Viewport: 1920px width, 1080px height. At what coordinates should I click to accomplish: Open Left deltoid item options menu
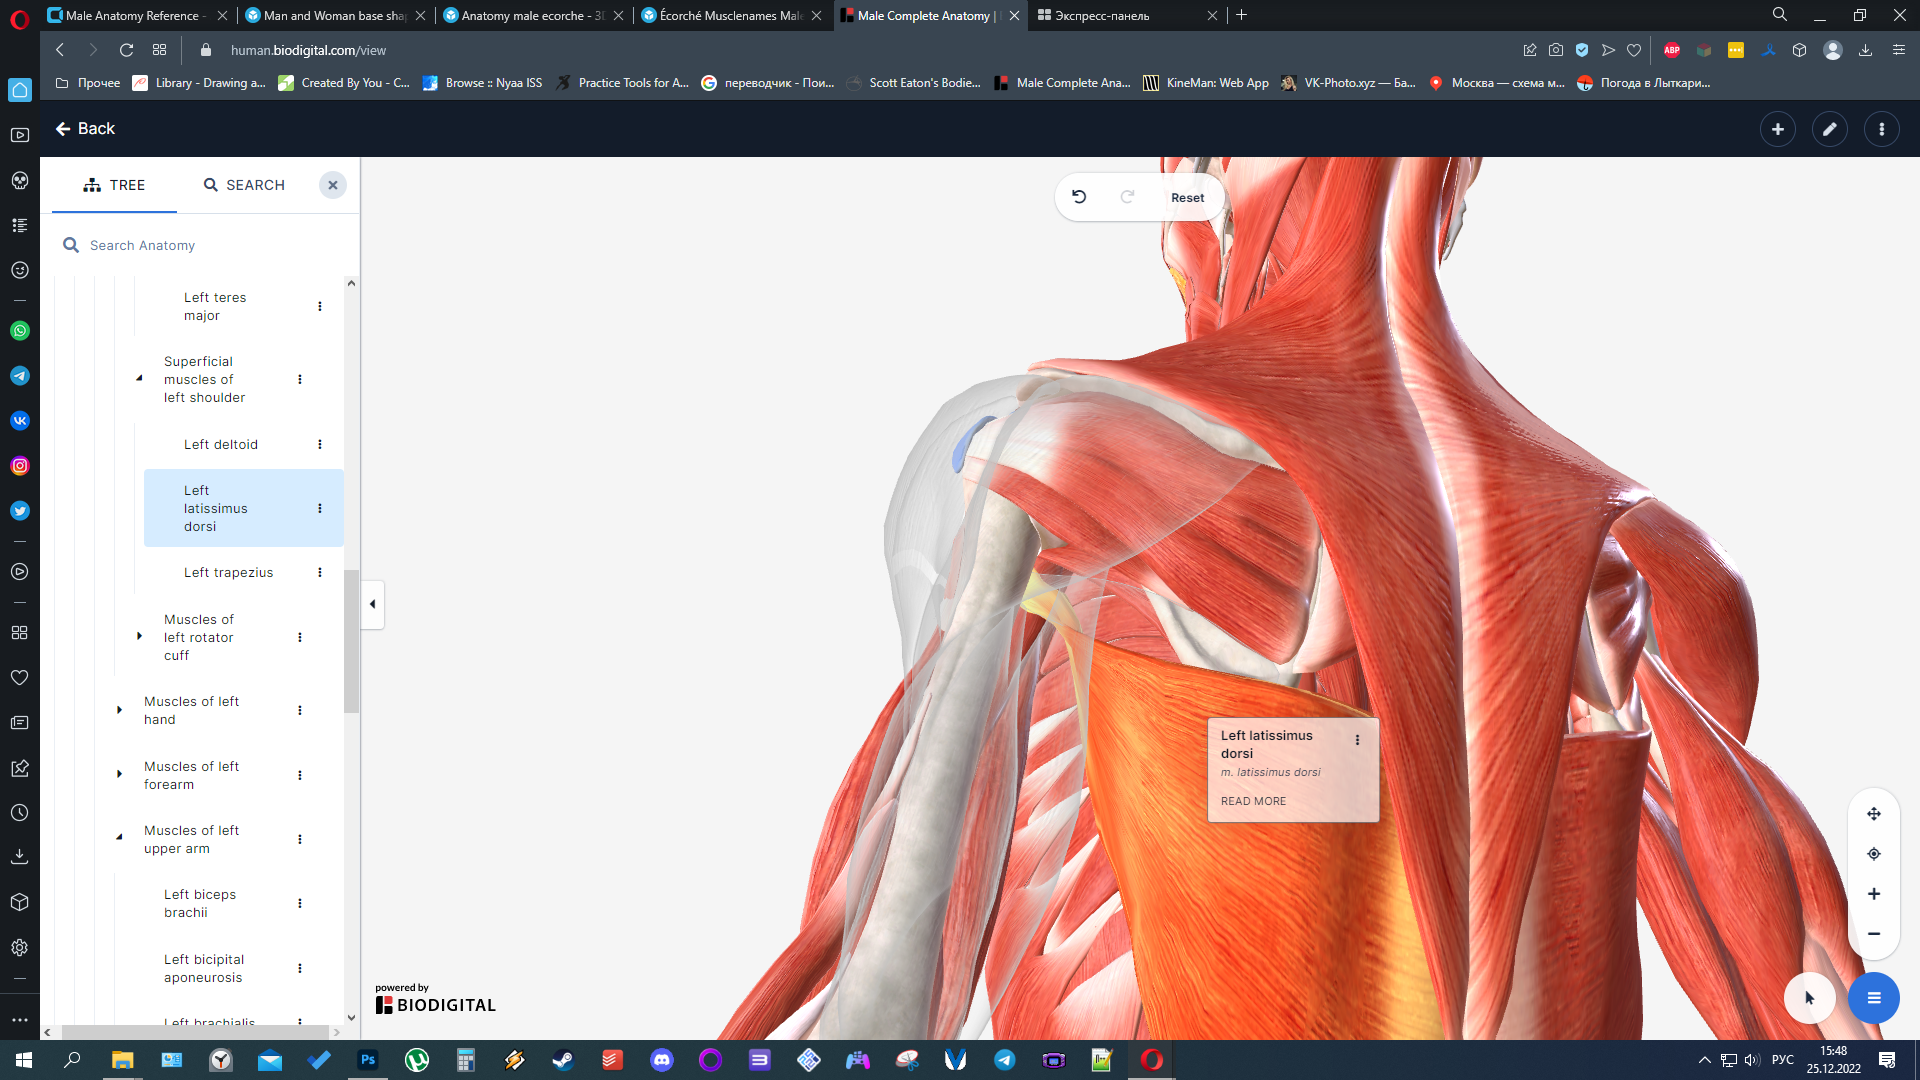pos(320,444)
